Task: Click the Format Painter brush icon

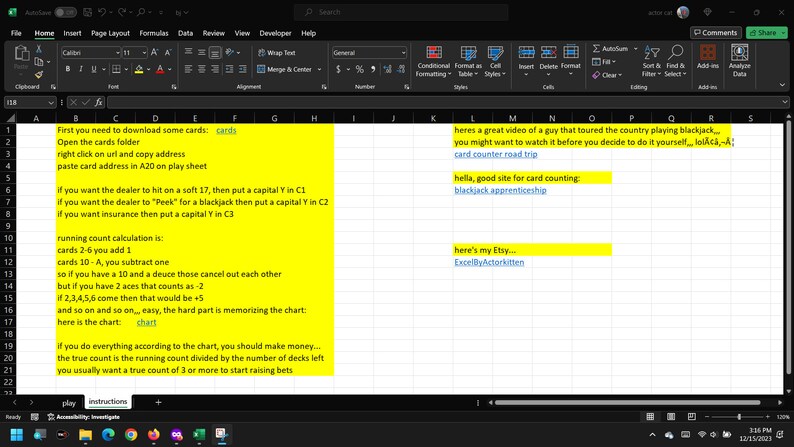Action: click(x=38, y=75)
